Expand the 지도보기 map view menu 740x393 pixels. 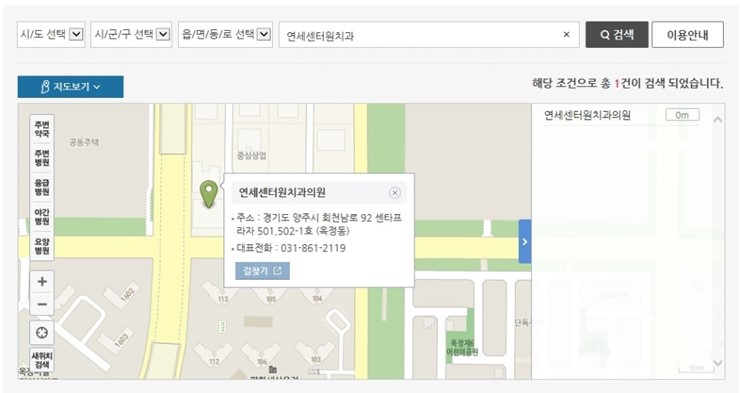71,87
